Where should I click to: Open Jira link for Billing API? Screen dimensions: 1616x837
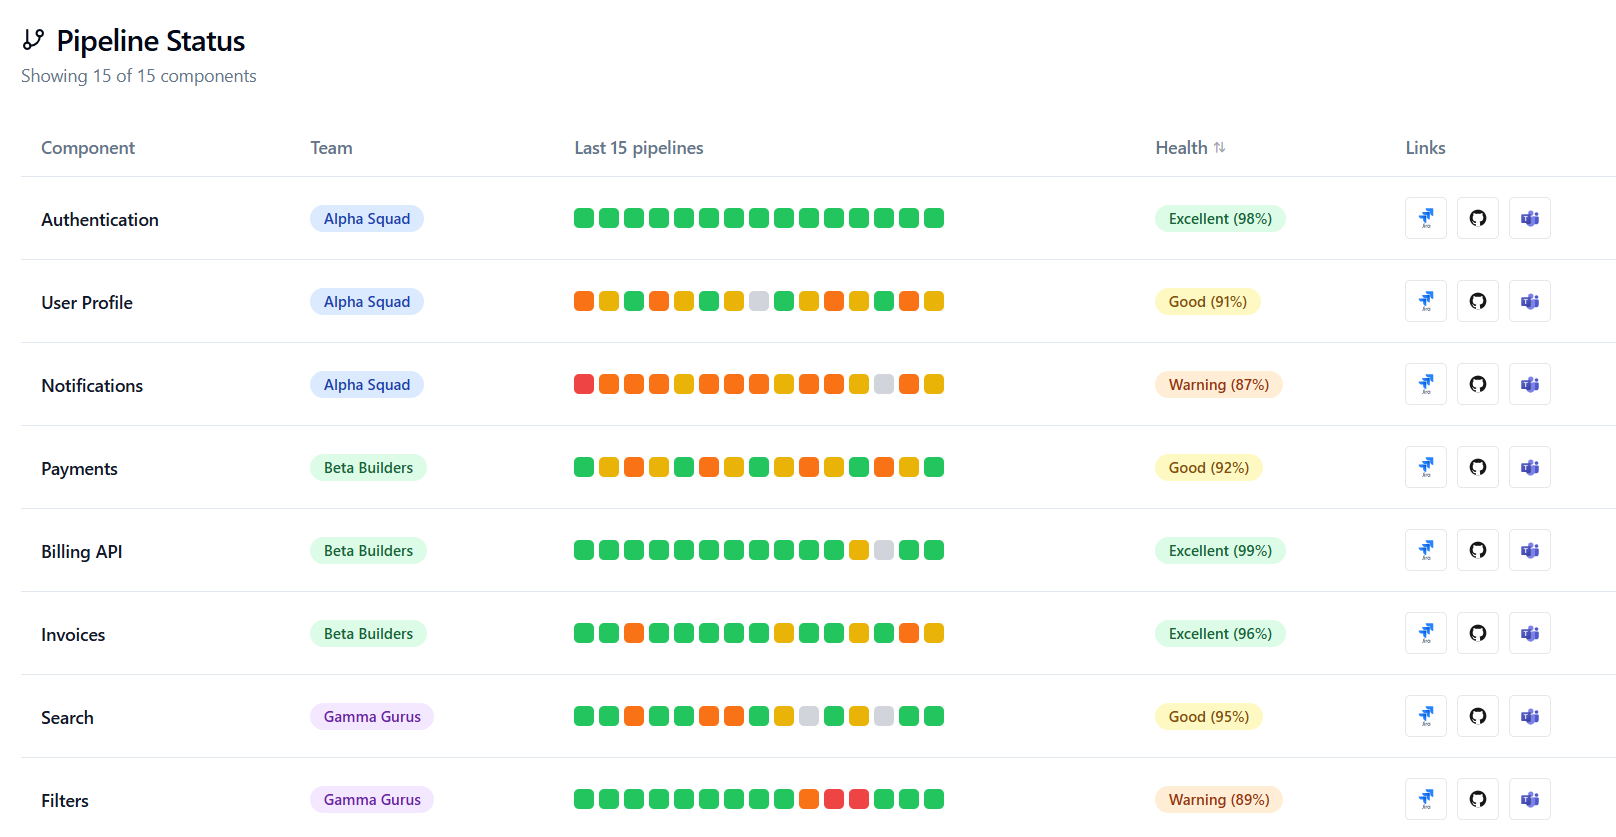coord(1426,550)
